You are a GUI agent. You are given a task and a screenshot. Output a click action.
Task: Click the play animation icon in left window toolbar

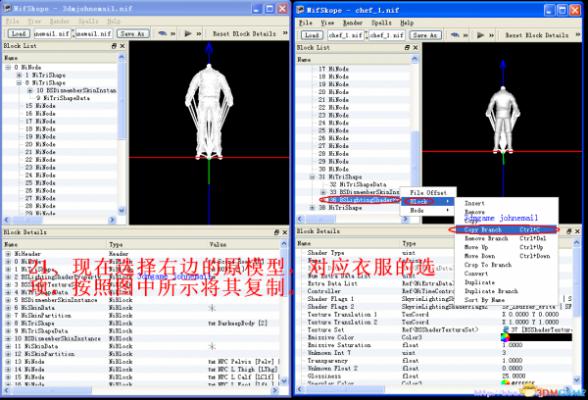pyautogui.click(x=188, y=33)
